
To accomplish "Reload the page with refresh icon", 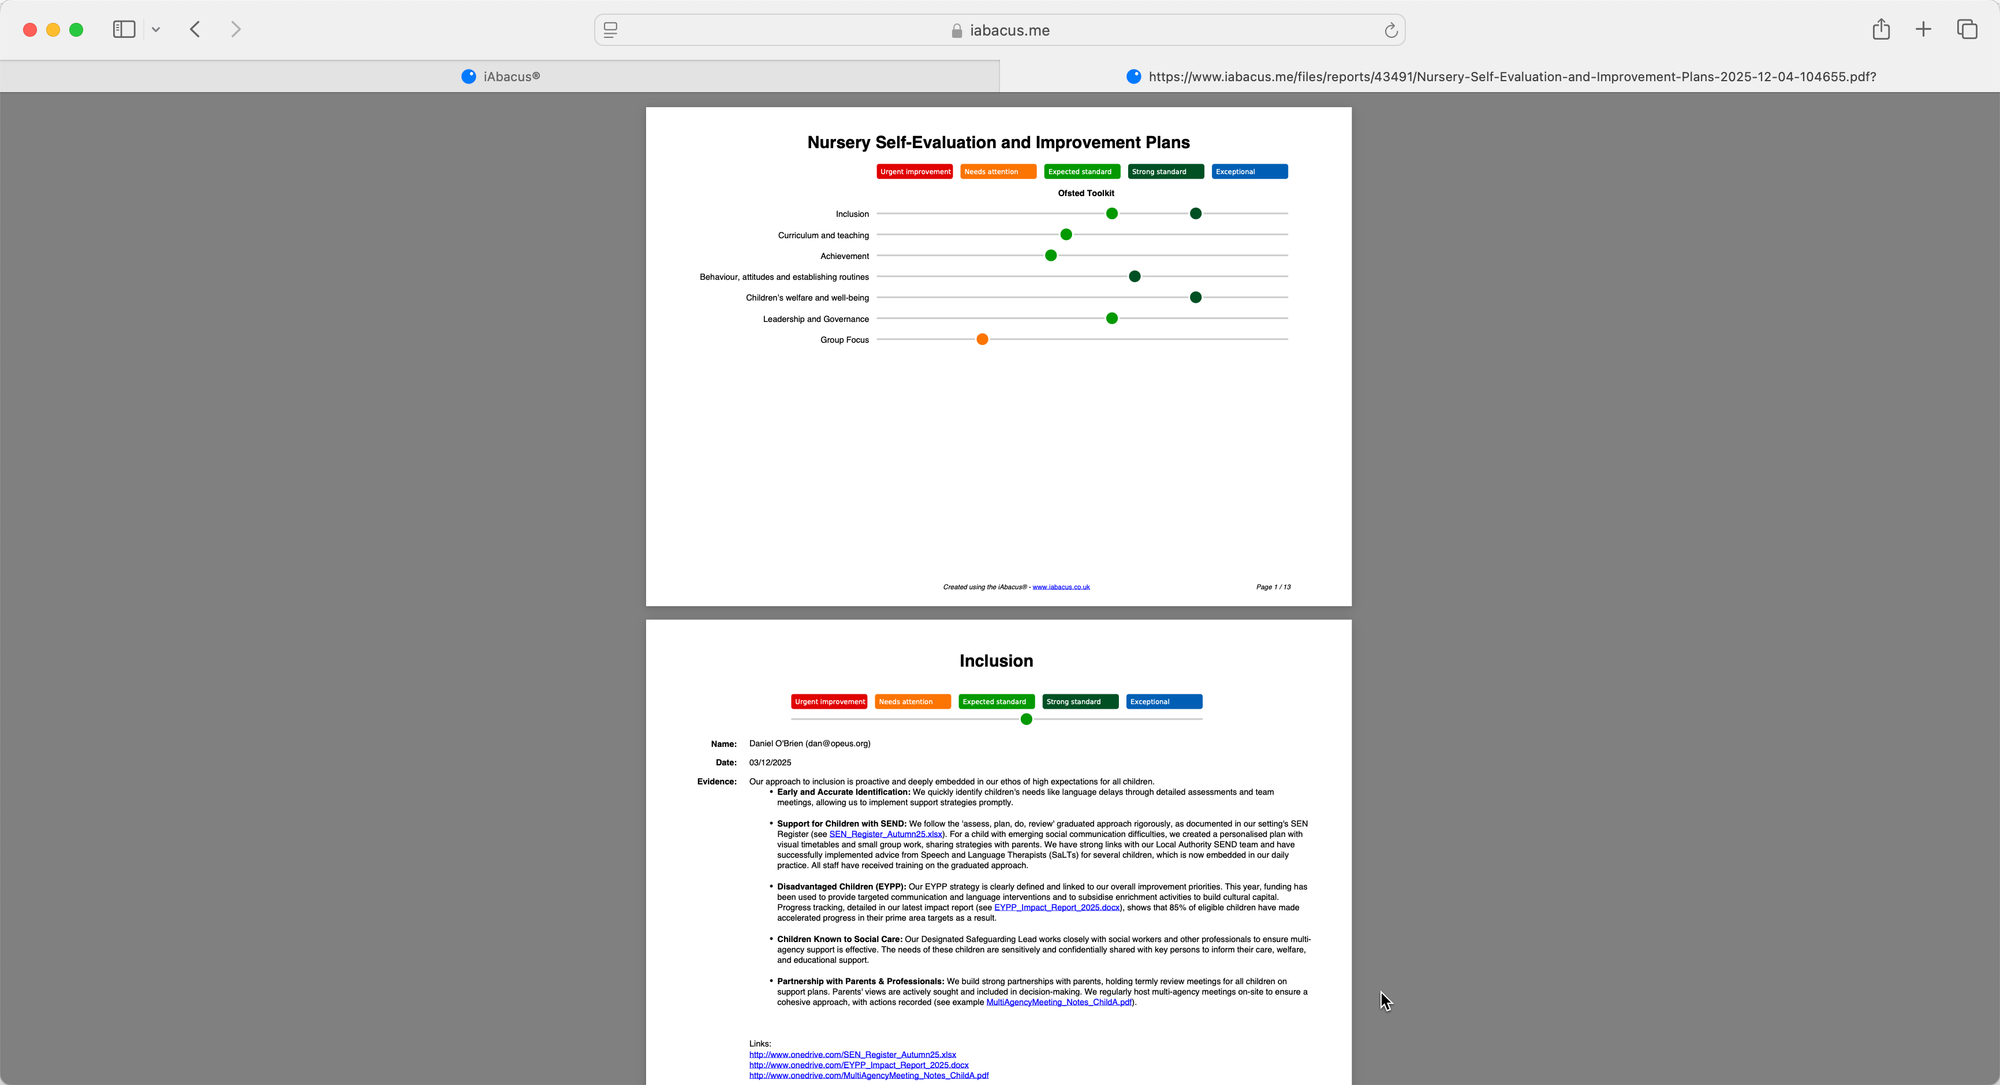I will [x=1390, y=30].
